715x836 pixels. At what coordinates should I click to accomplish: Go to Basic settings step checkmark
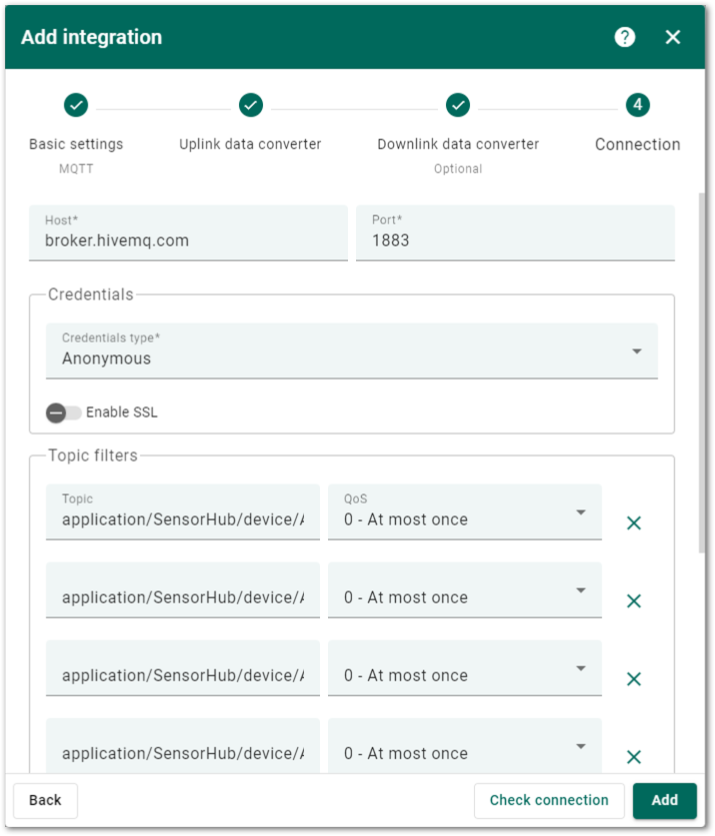(76, 105)
